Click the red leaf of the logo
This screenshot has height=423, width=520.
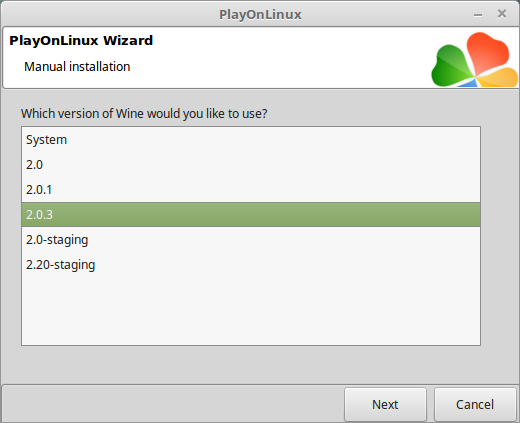(x=487, y=52)
